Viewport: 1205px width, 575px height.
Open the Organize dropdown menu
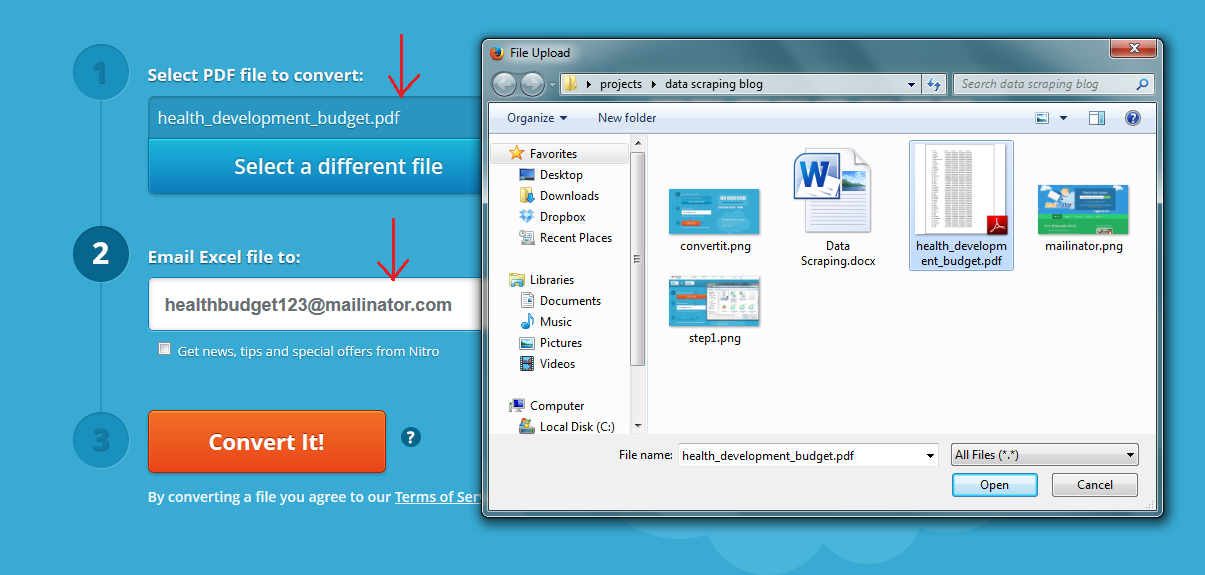[537, 118]
